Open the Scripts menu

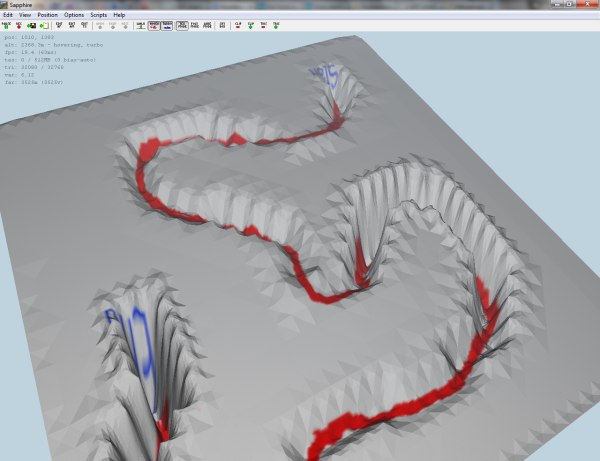click(98, 15)
